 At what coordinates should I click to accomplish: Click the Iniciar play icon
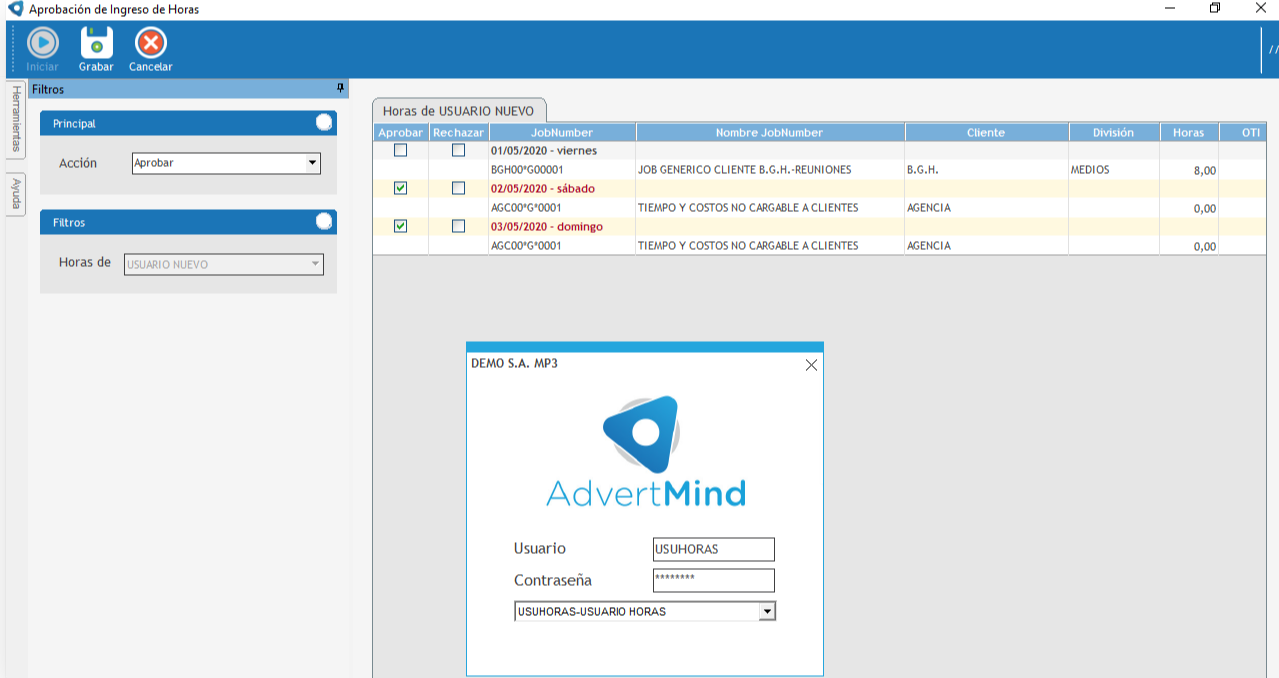pos(42,44)
